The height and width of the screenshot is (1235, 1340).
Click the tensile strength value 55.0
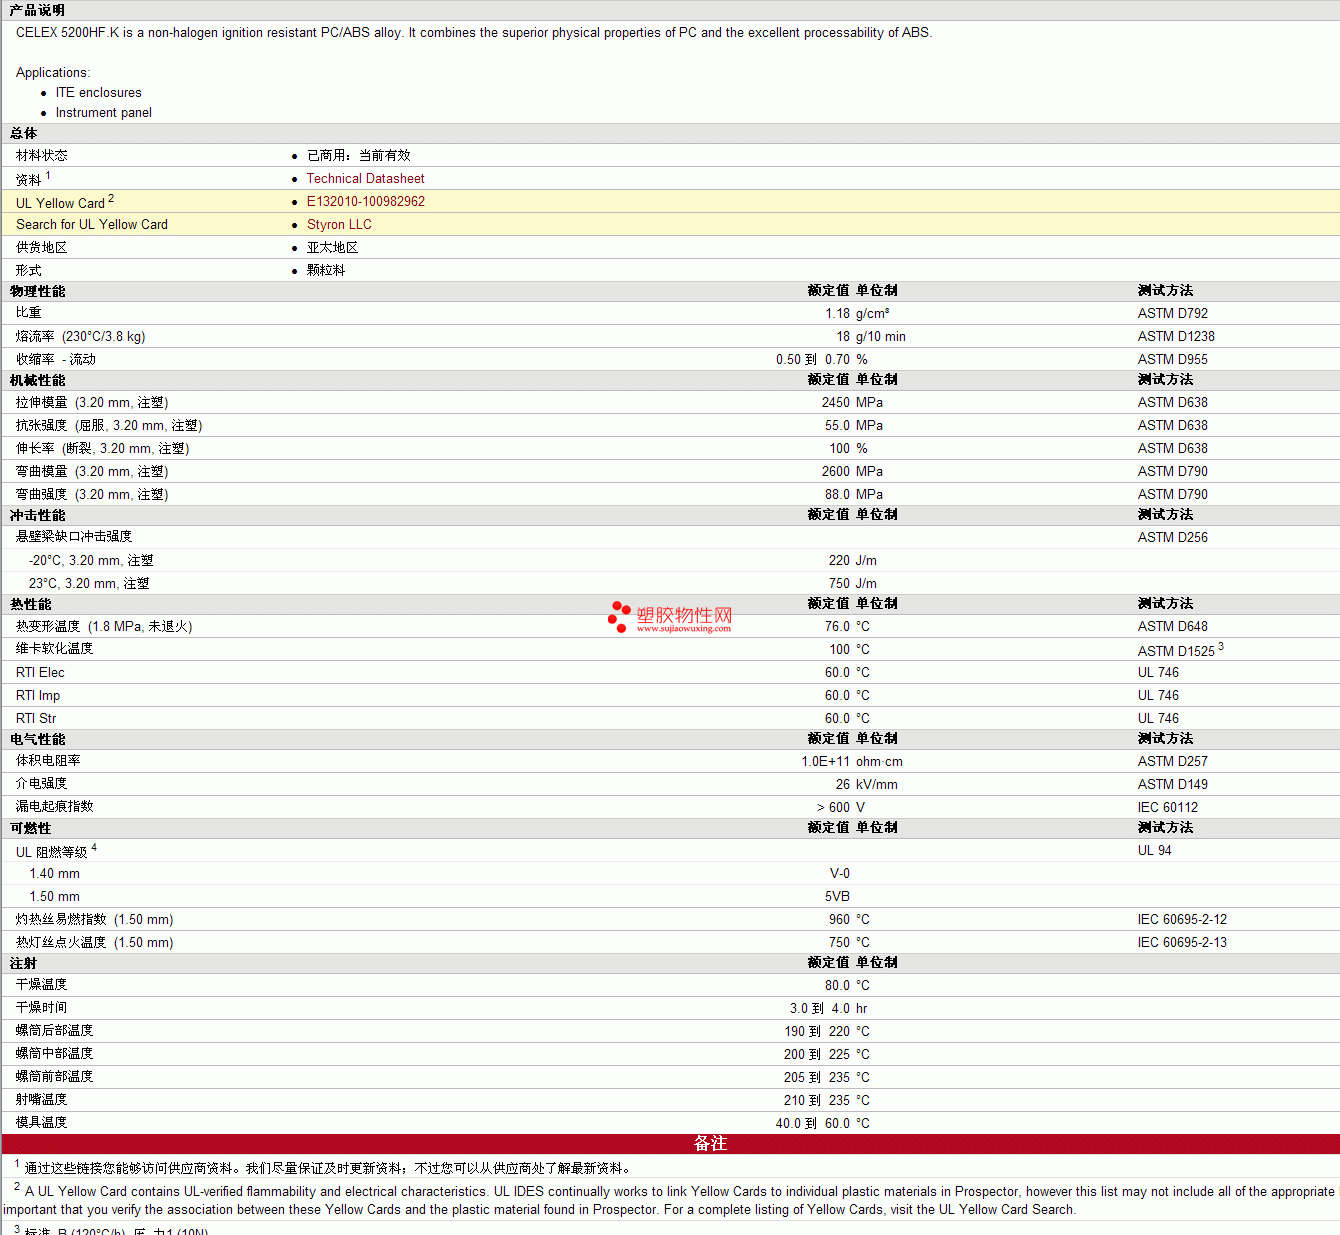837,425
